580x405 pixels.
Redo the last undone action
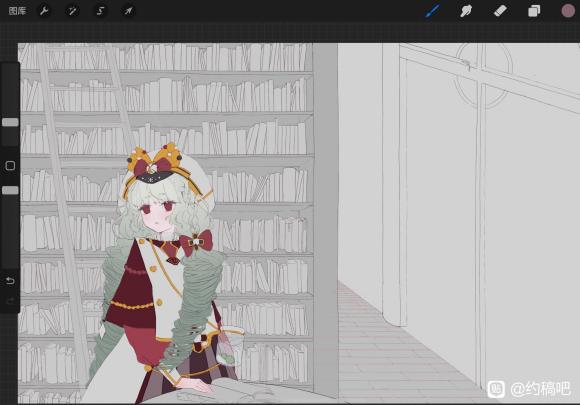(x=10, y=301)
